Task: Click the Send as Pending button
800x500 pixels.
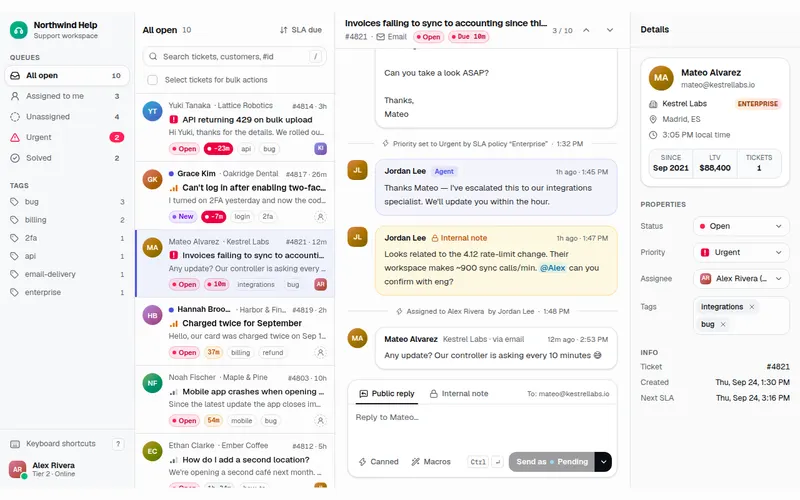Action: point(552,462)
